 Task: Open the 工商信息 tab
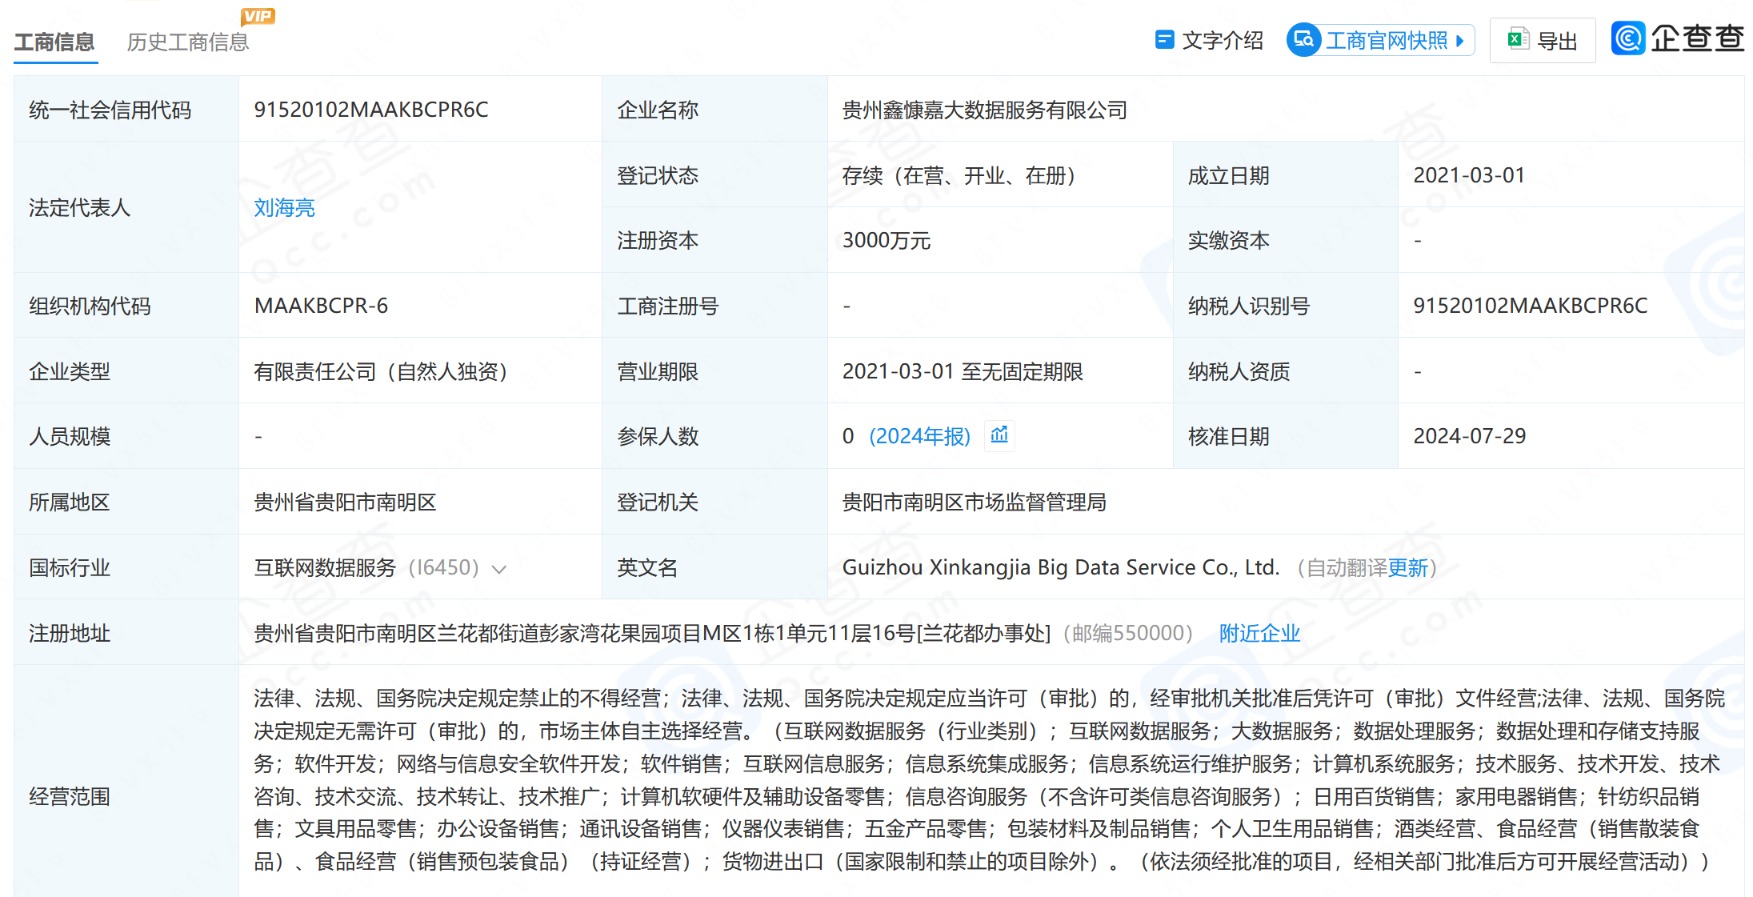point(55,42)
